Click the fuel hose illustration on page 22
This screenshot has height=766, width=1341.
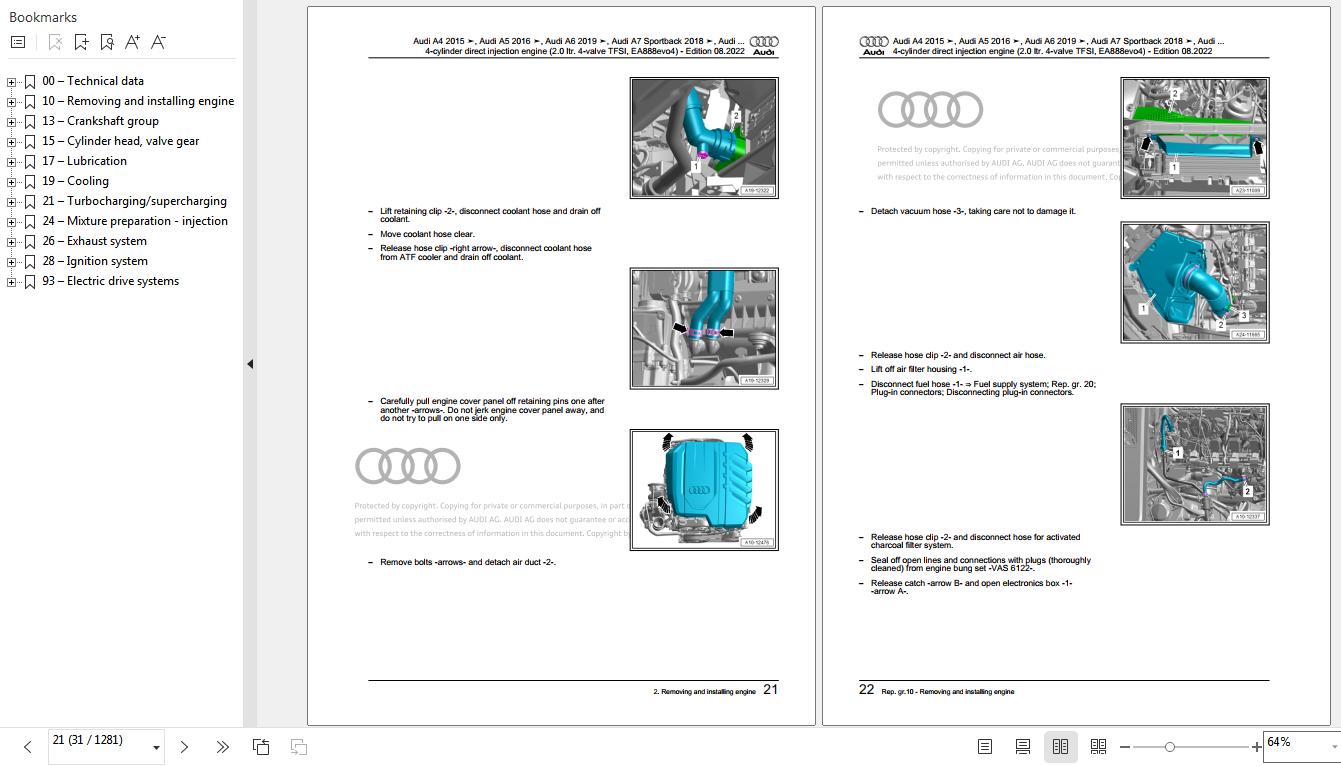(1195, 464)
